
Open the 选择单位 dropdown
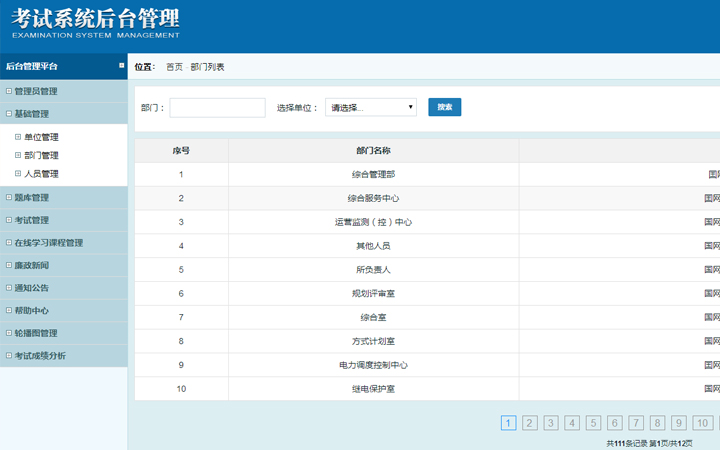371,107
